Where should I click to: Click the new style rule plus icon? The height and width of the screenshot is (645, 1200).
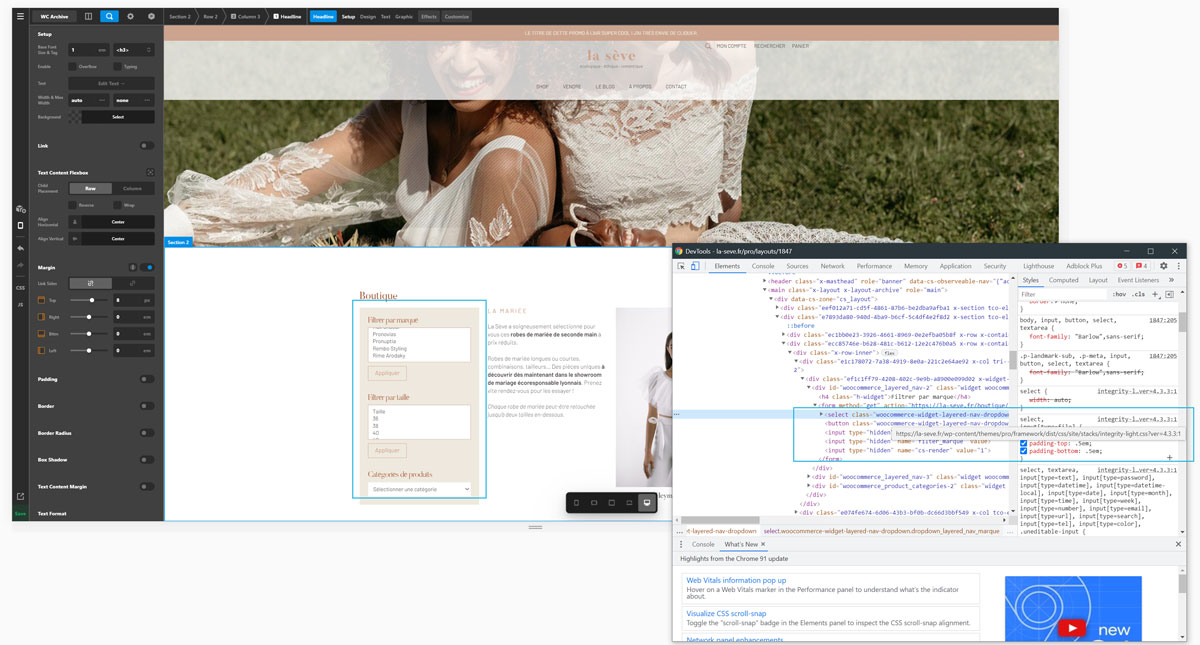(x=1155, y=294)
